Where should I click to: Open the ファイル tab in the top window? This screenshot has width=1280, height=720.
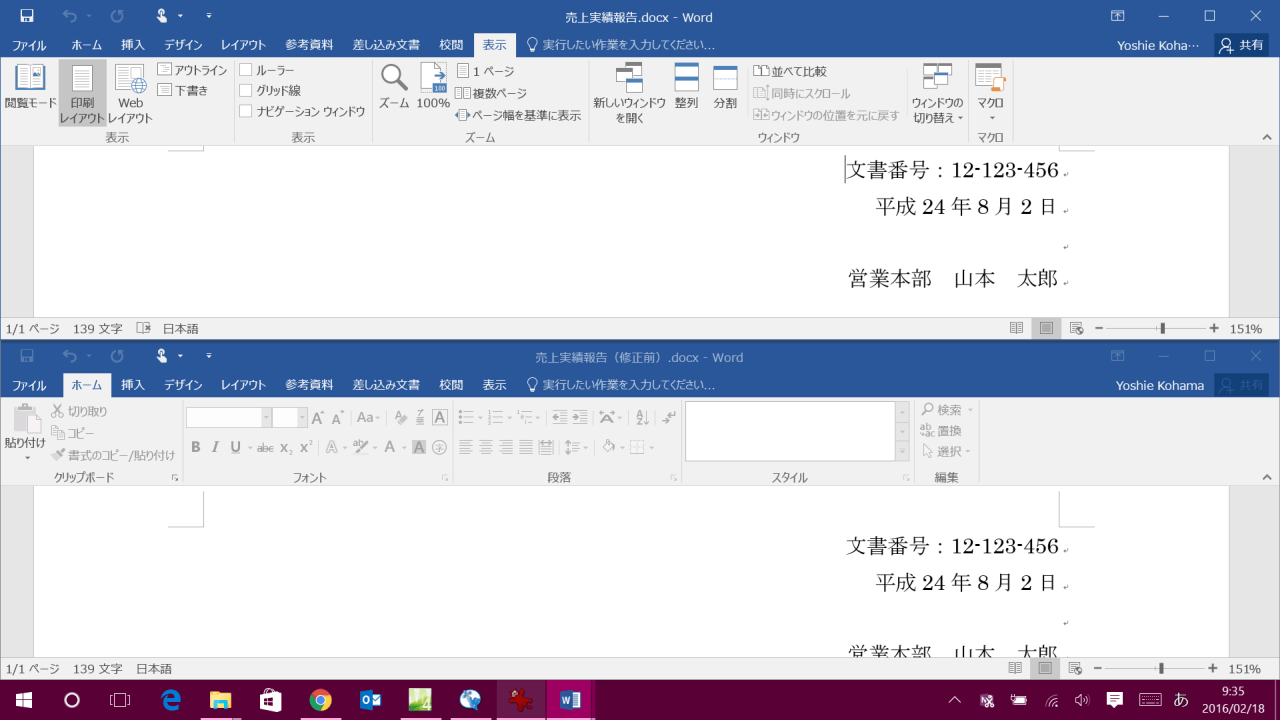[29, 45]
